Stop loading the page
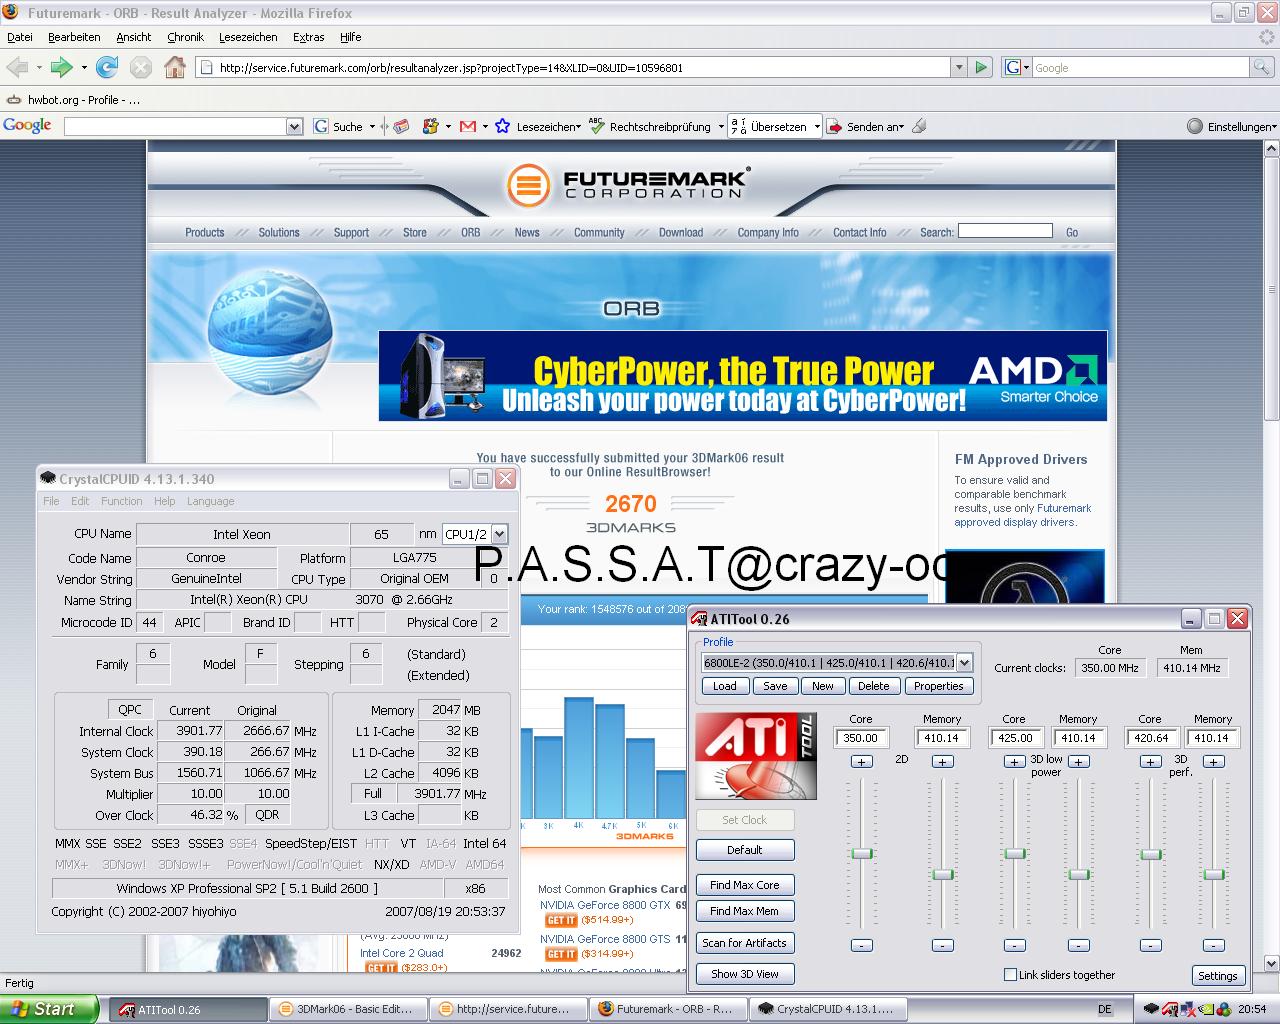The height and width of the screenshot is (1024, 1280). click(x=141, y=67)
